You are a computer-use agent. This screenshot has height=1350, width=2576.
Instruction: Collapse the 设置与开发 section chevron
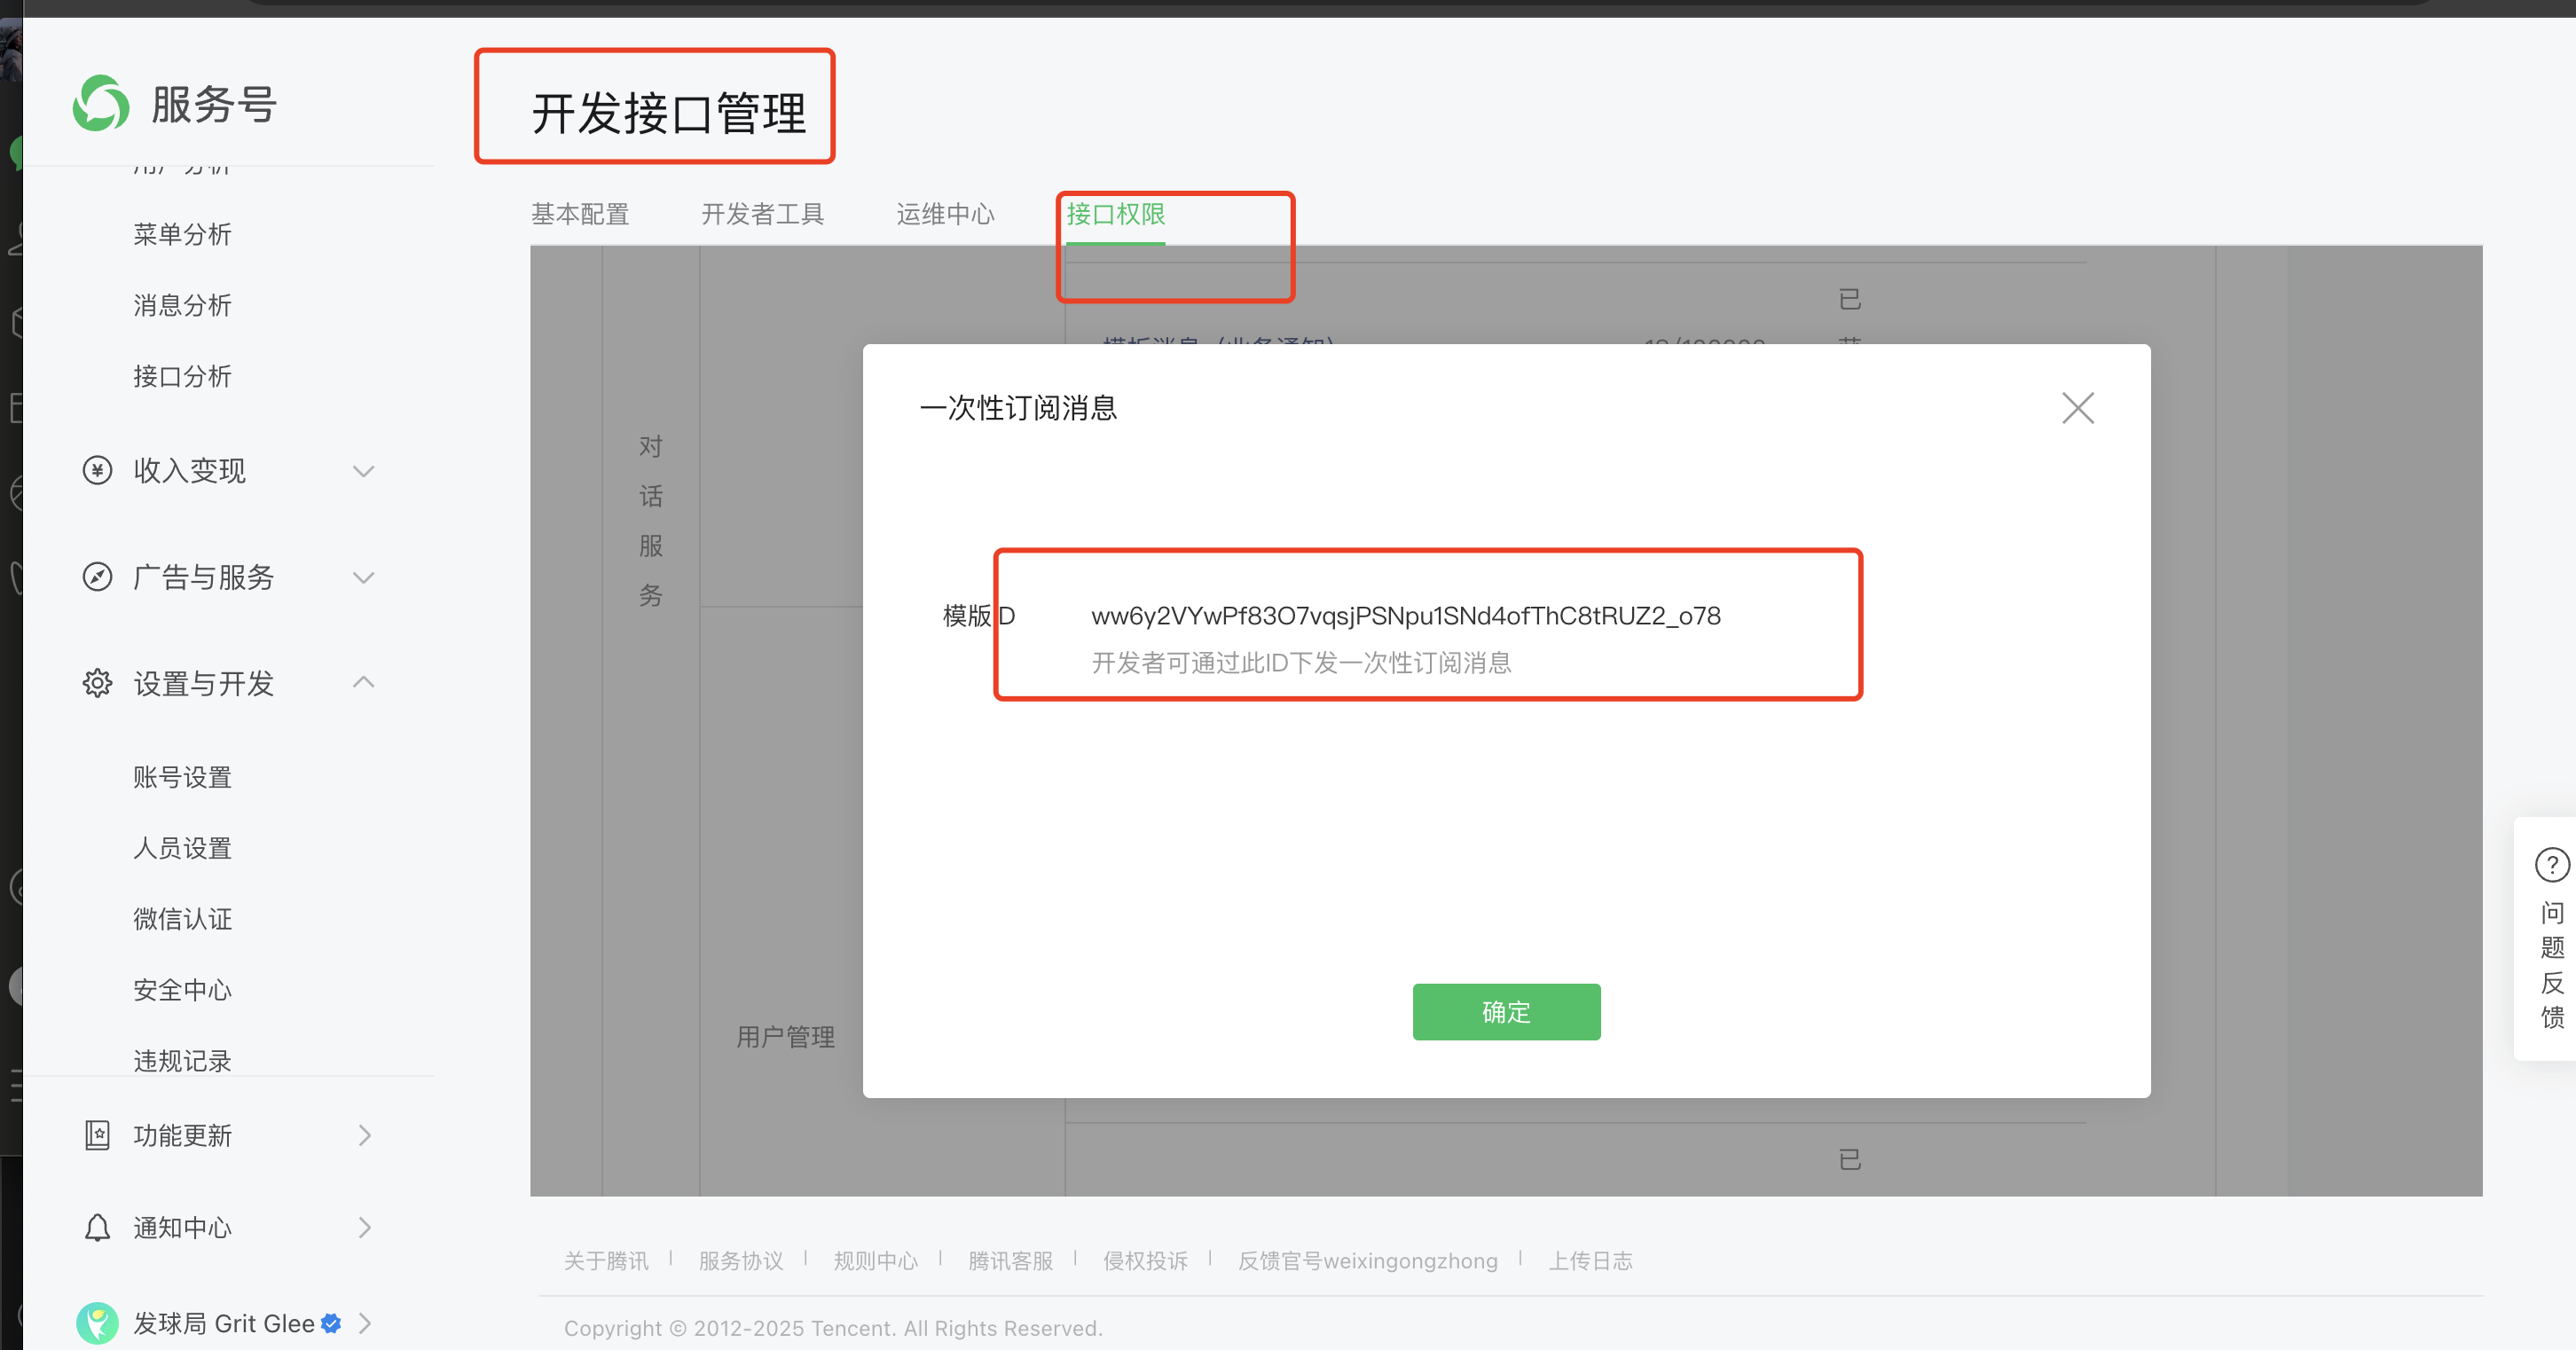click(364, 683)
